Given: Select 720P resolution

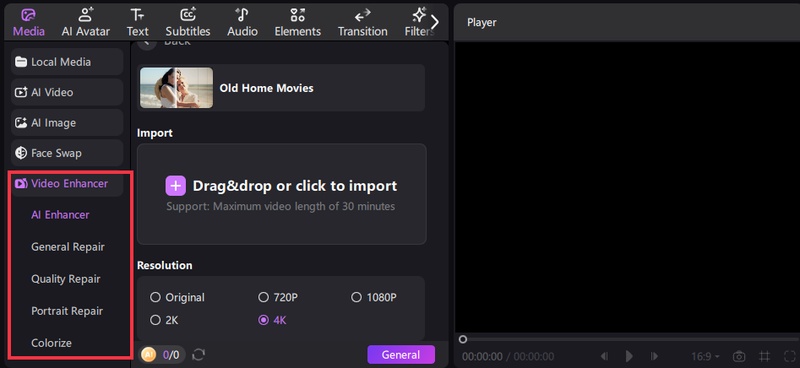Looking at the screenshot, I should click(278, 297).
